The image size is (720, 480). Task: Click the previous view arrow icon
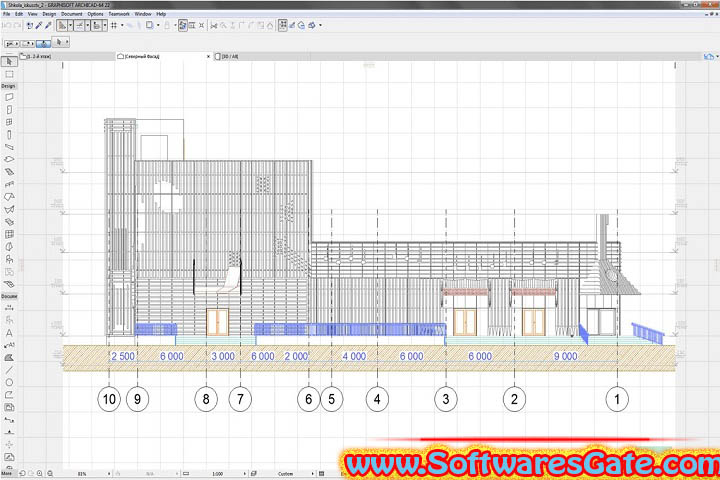(22, 474)
